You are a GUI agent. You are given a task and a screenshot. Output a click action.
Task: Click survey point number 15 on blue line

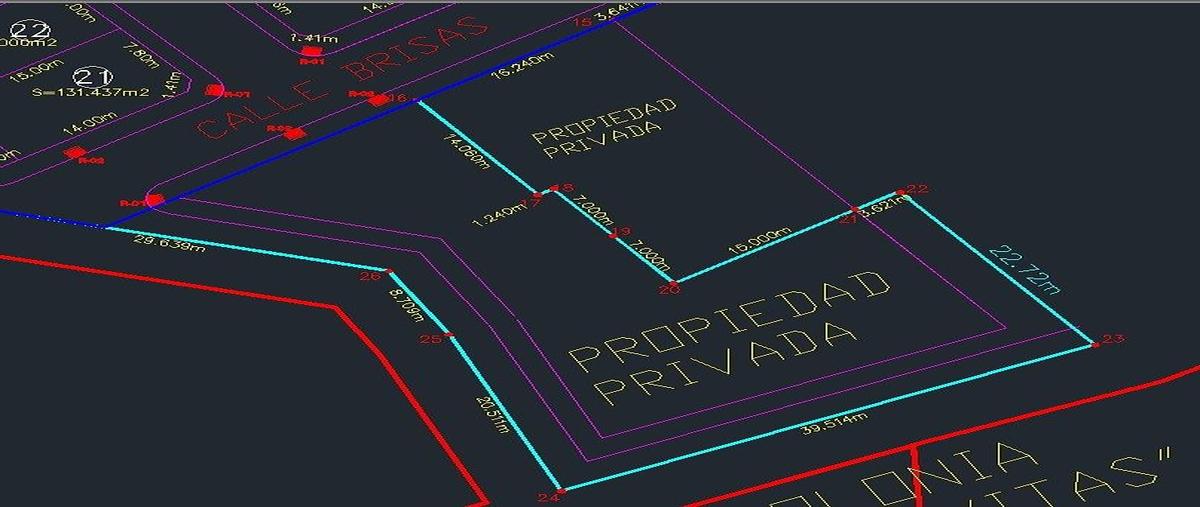pos(585,22)
